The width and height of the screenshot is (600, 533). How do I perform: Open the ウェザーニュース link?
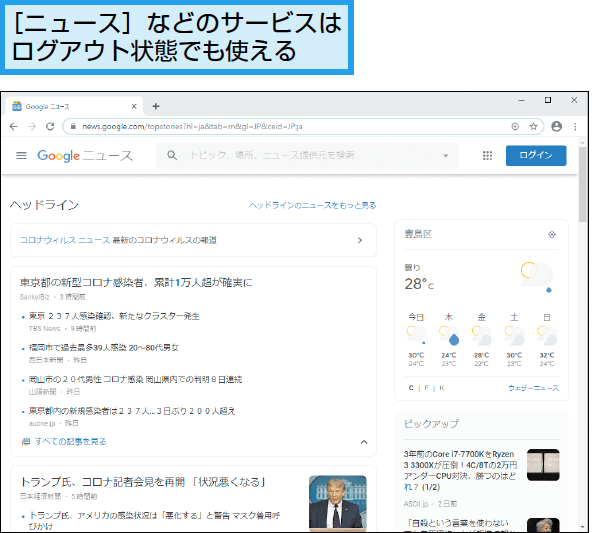click(x=533, y=388)
